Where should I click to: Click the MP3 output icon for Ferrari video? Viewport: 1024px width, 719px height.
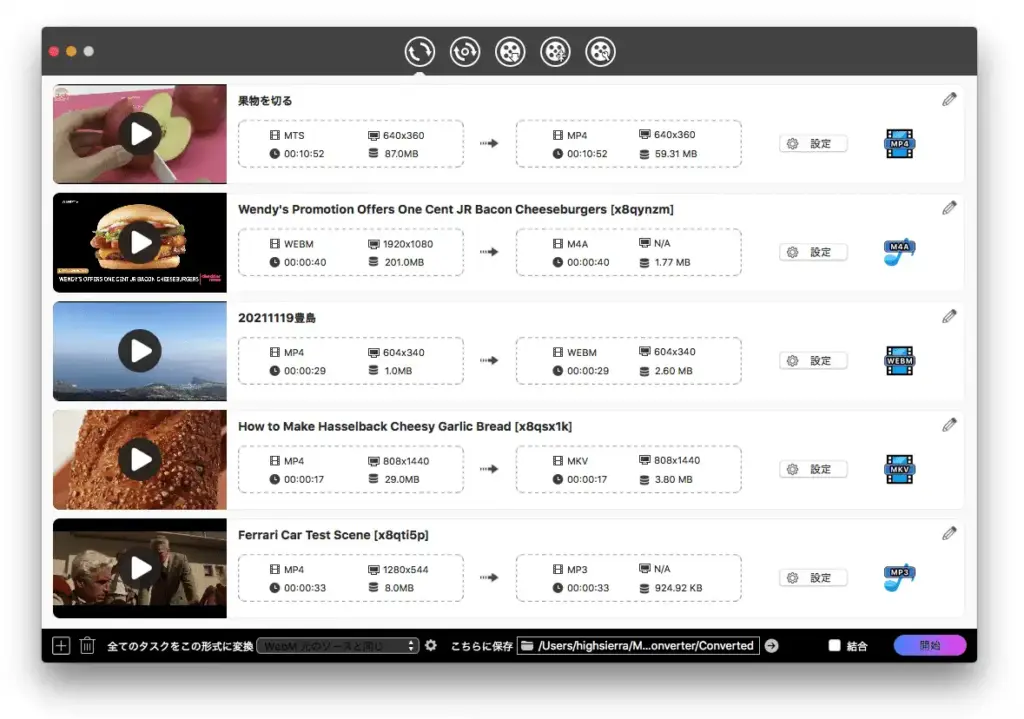[x=898, y=577]
